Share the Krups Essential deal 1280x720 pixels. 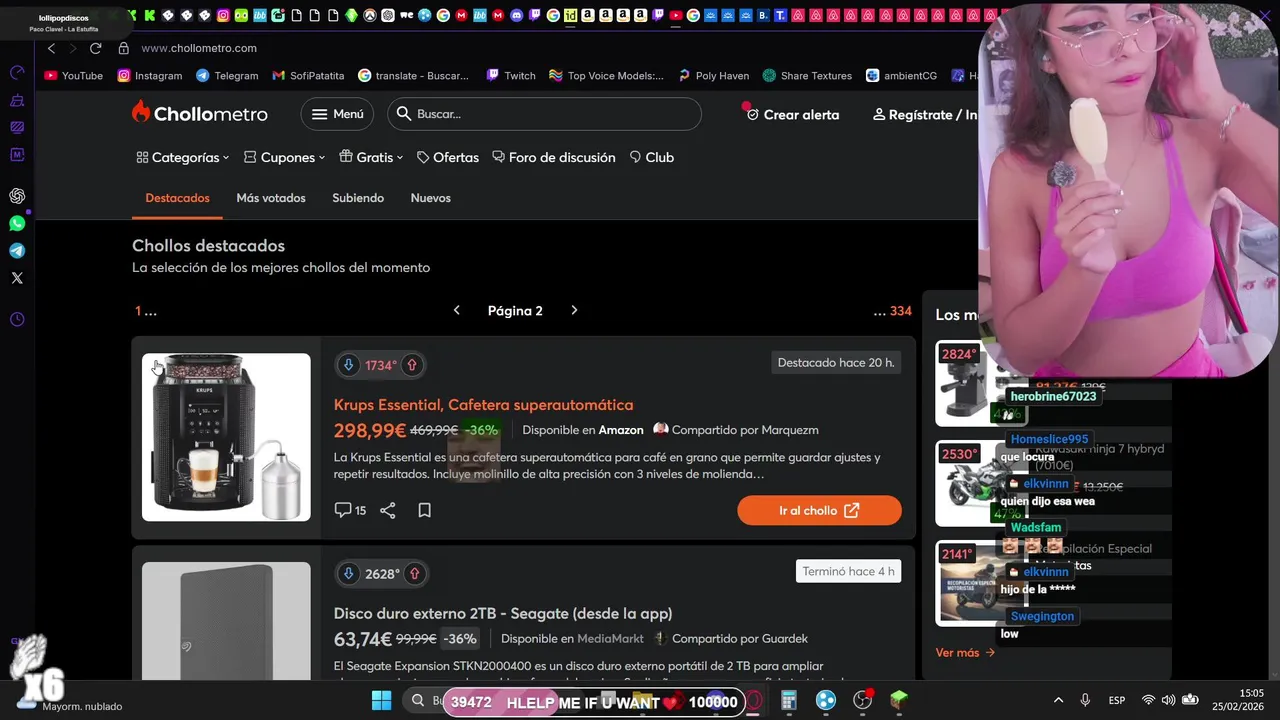(x=388, y=510)
